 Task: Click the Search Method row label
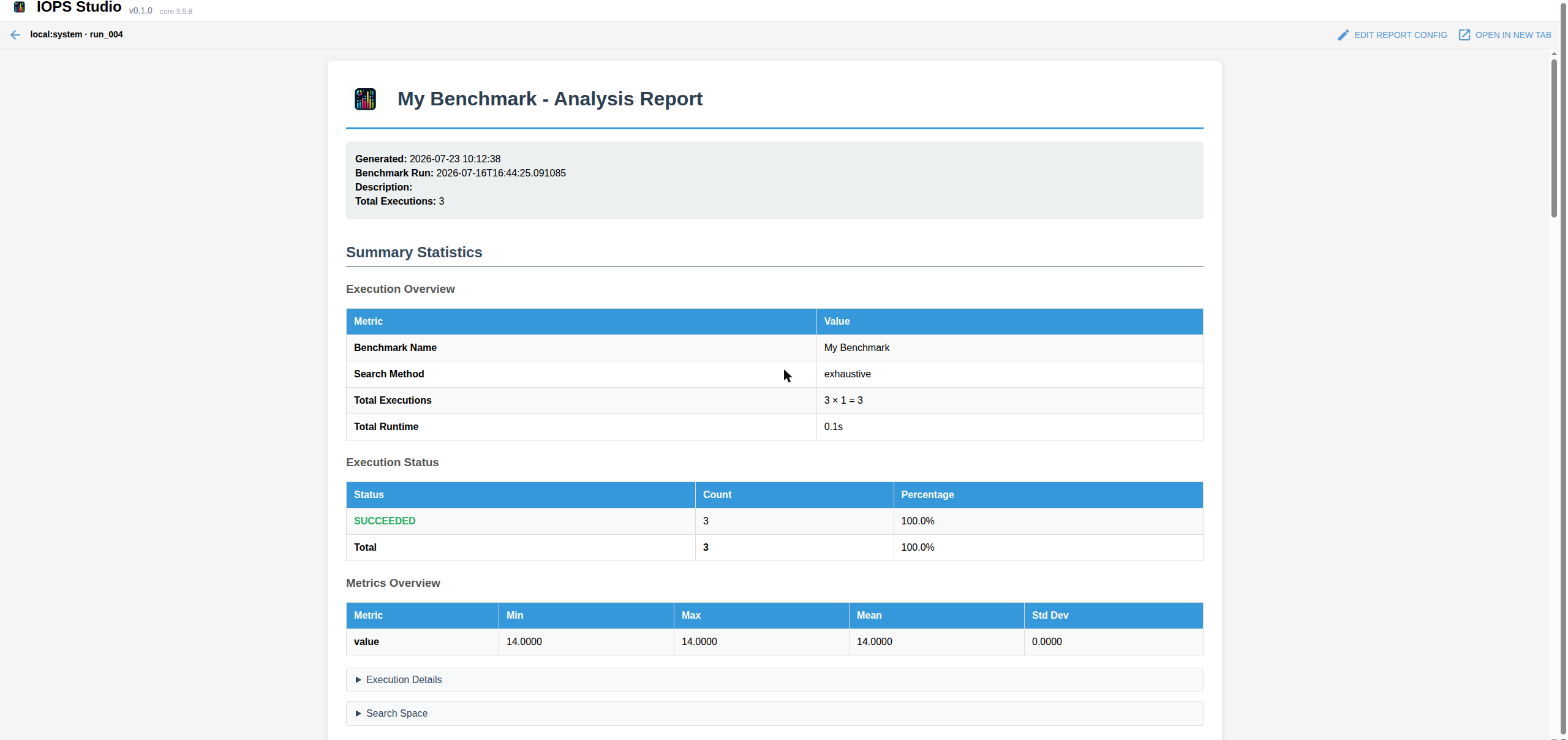[x=389, y=374]
